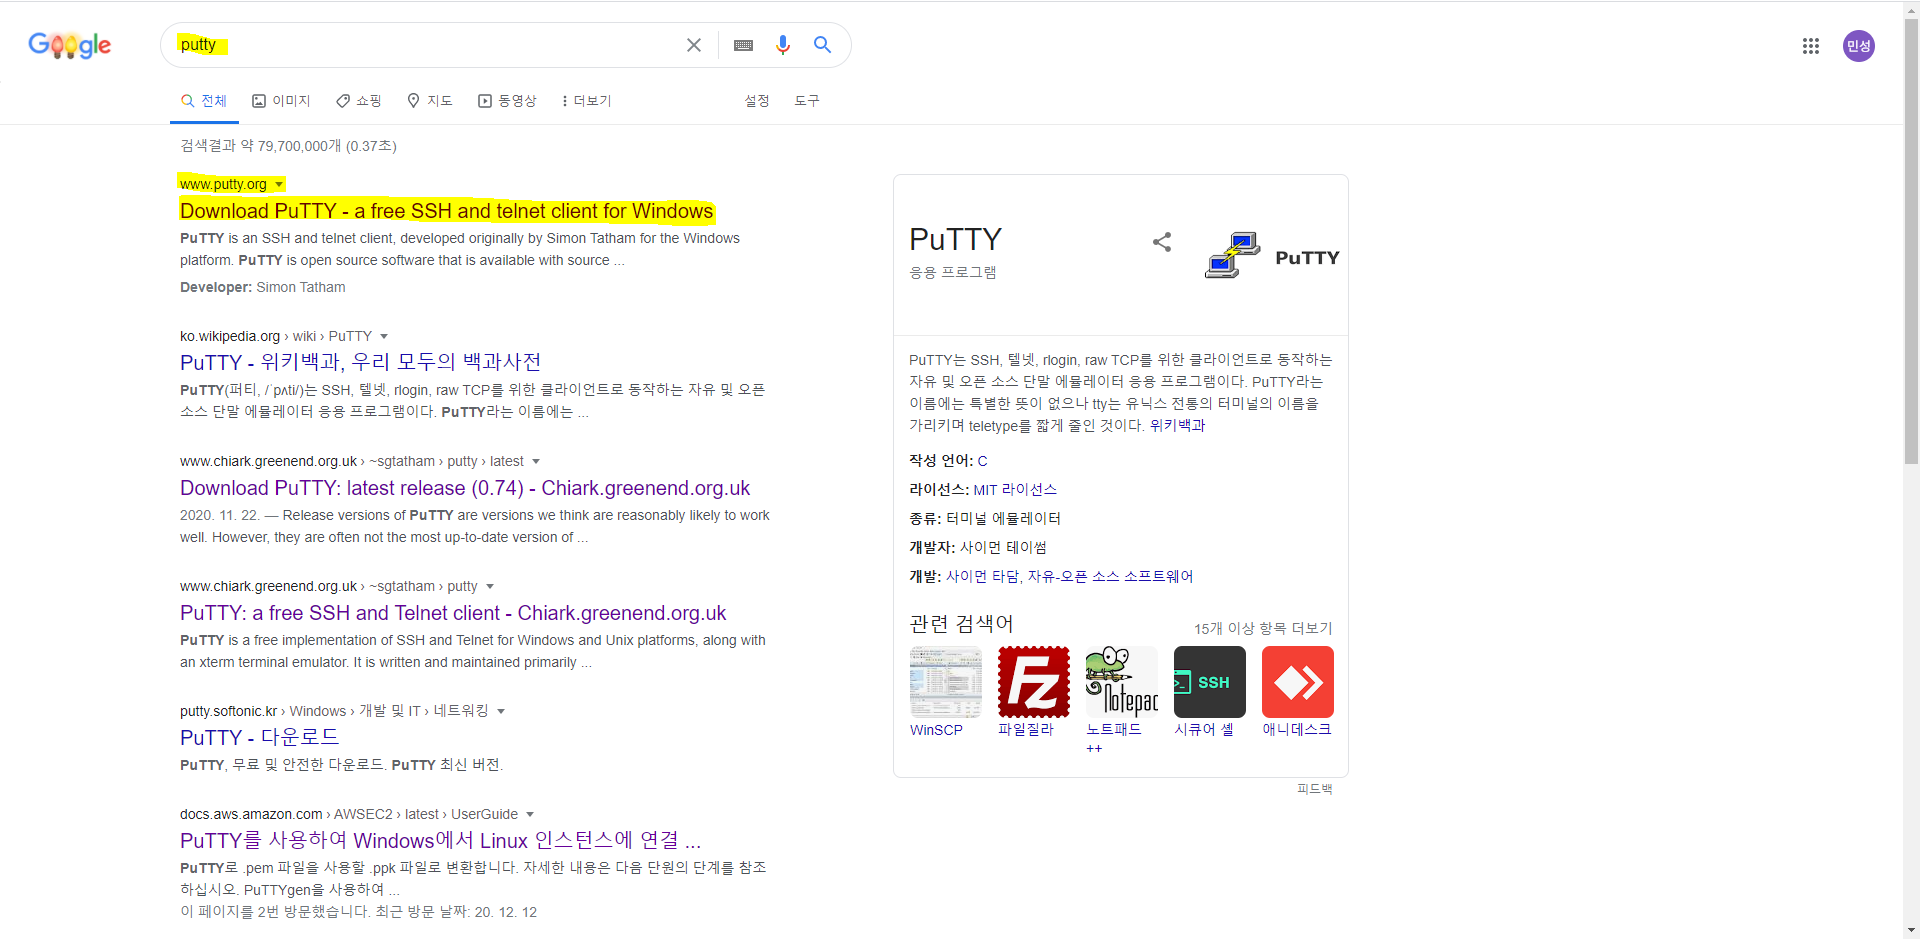Image resolution: width=1920 pixels, height=939 pixels.
Task: Expand ko.wikipedia.org result options arrow
Action: point(384,336)
